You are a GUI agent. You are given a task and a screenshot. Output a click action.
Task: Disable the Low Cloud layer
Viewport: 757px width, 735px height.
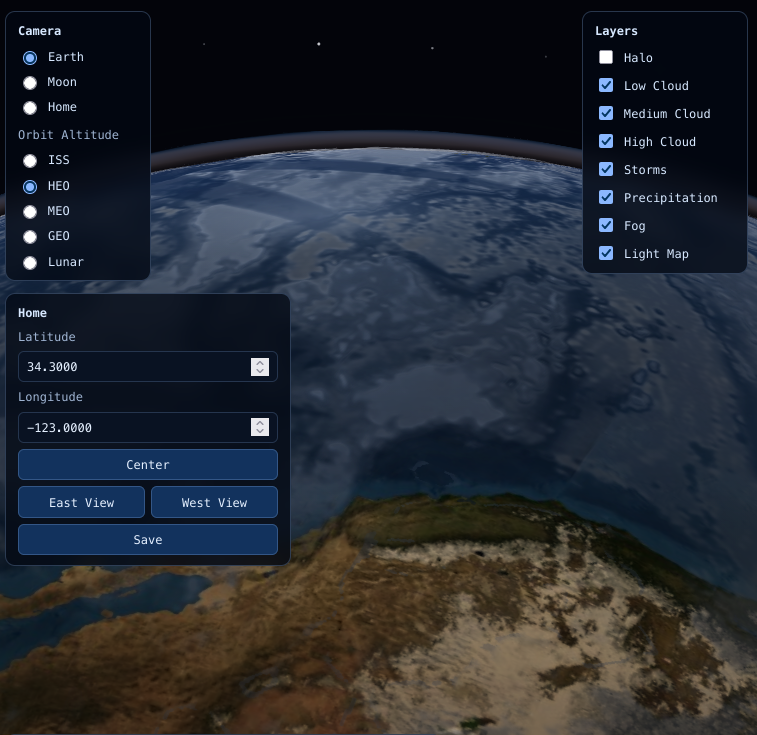[x=606, y=86]
